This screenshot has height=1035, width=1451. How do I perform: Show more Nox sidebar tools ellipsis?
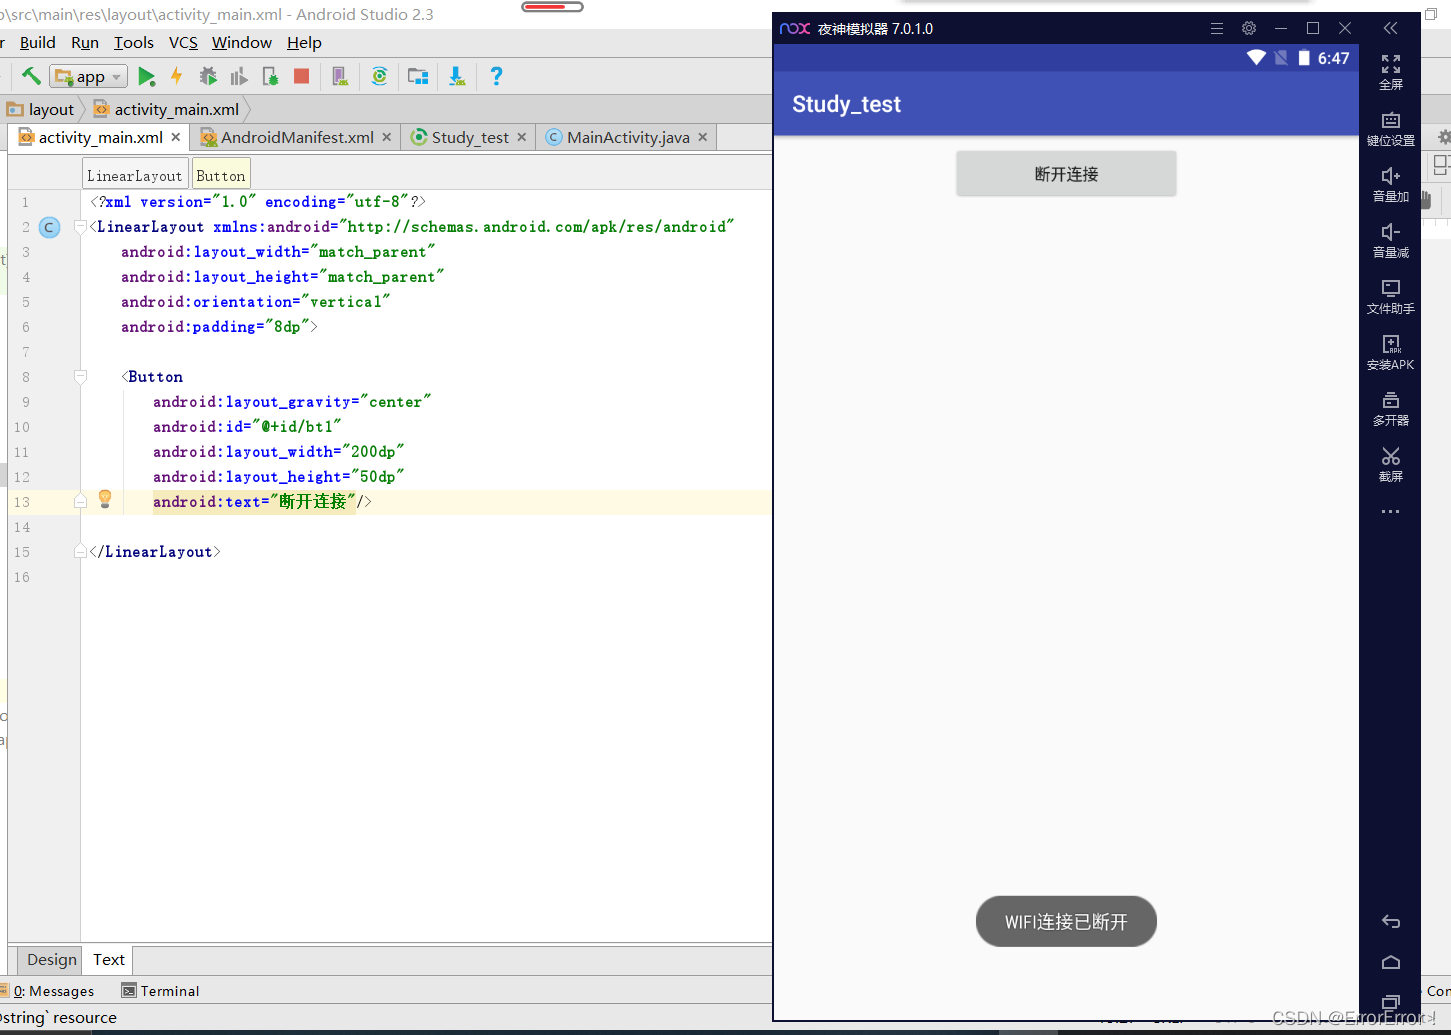(x=1391, y=511)
